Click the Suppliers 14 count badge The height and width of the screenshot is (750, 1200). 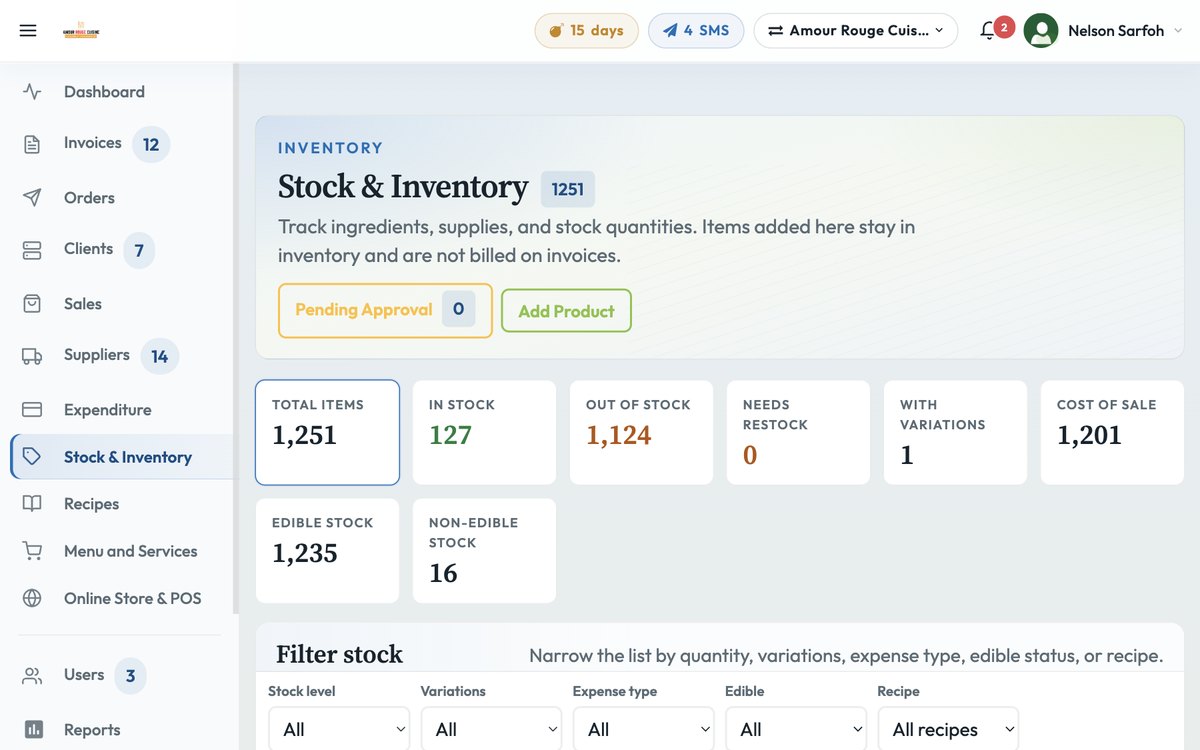(160, 356)
